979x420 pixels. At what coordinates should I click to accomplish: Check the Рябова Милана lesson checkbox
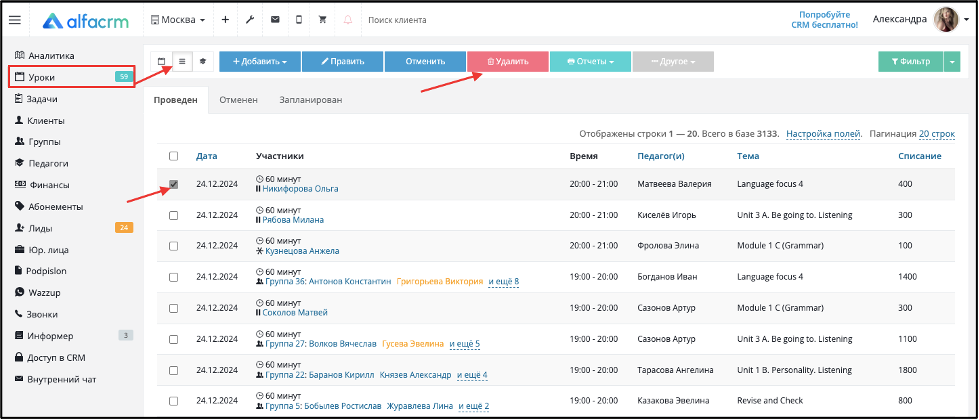[174, 215]
